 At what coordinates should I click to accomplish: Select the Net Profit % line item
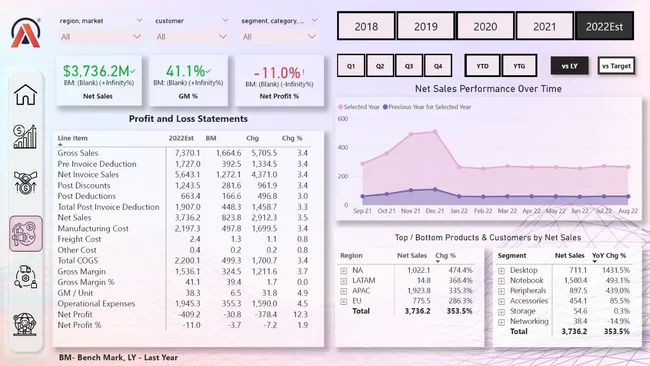click(79, 325)
